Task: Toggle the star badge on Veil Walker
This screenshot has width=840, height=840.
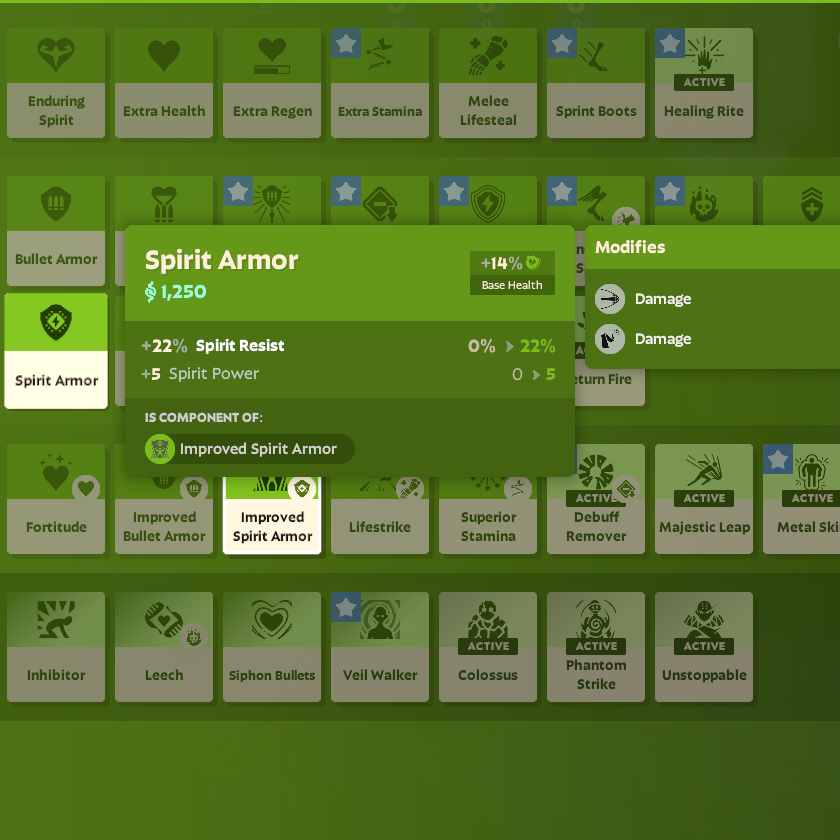Action: point(346,607)
